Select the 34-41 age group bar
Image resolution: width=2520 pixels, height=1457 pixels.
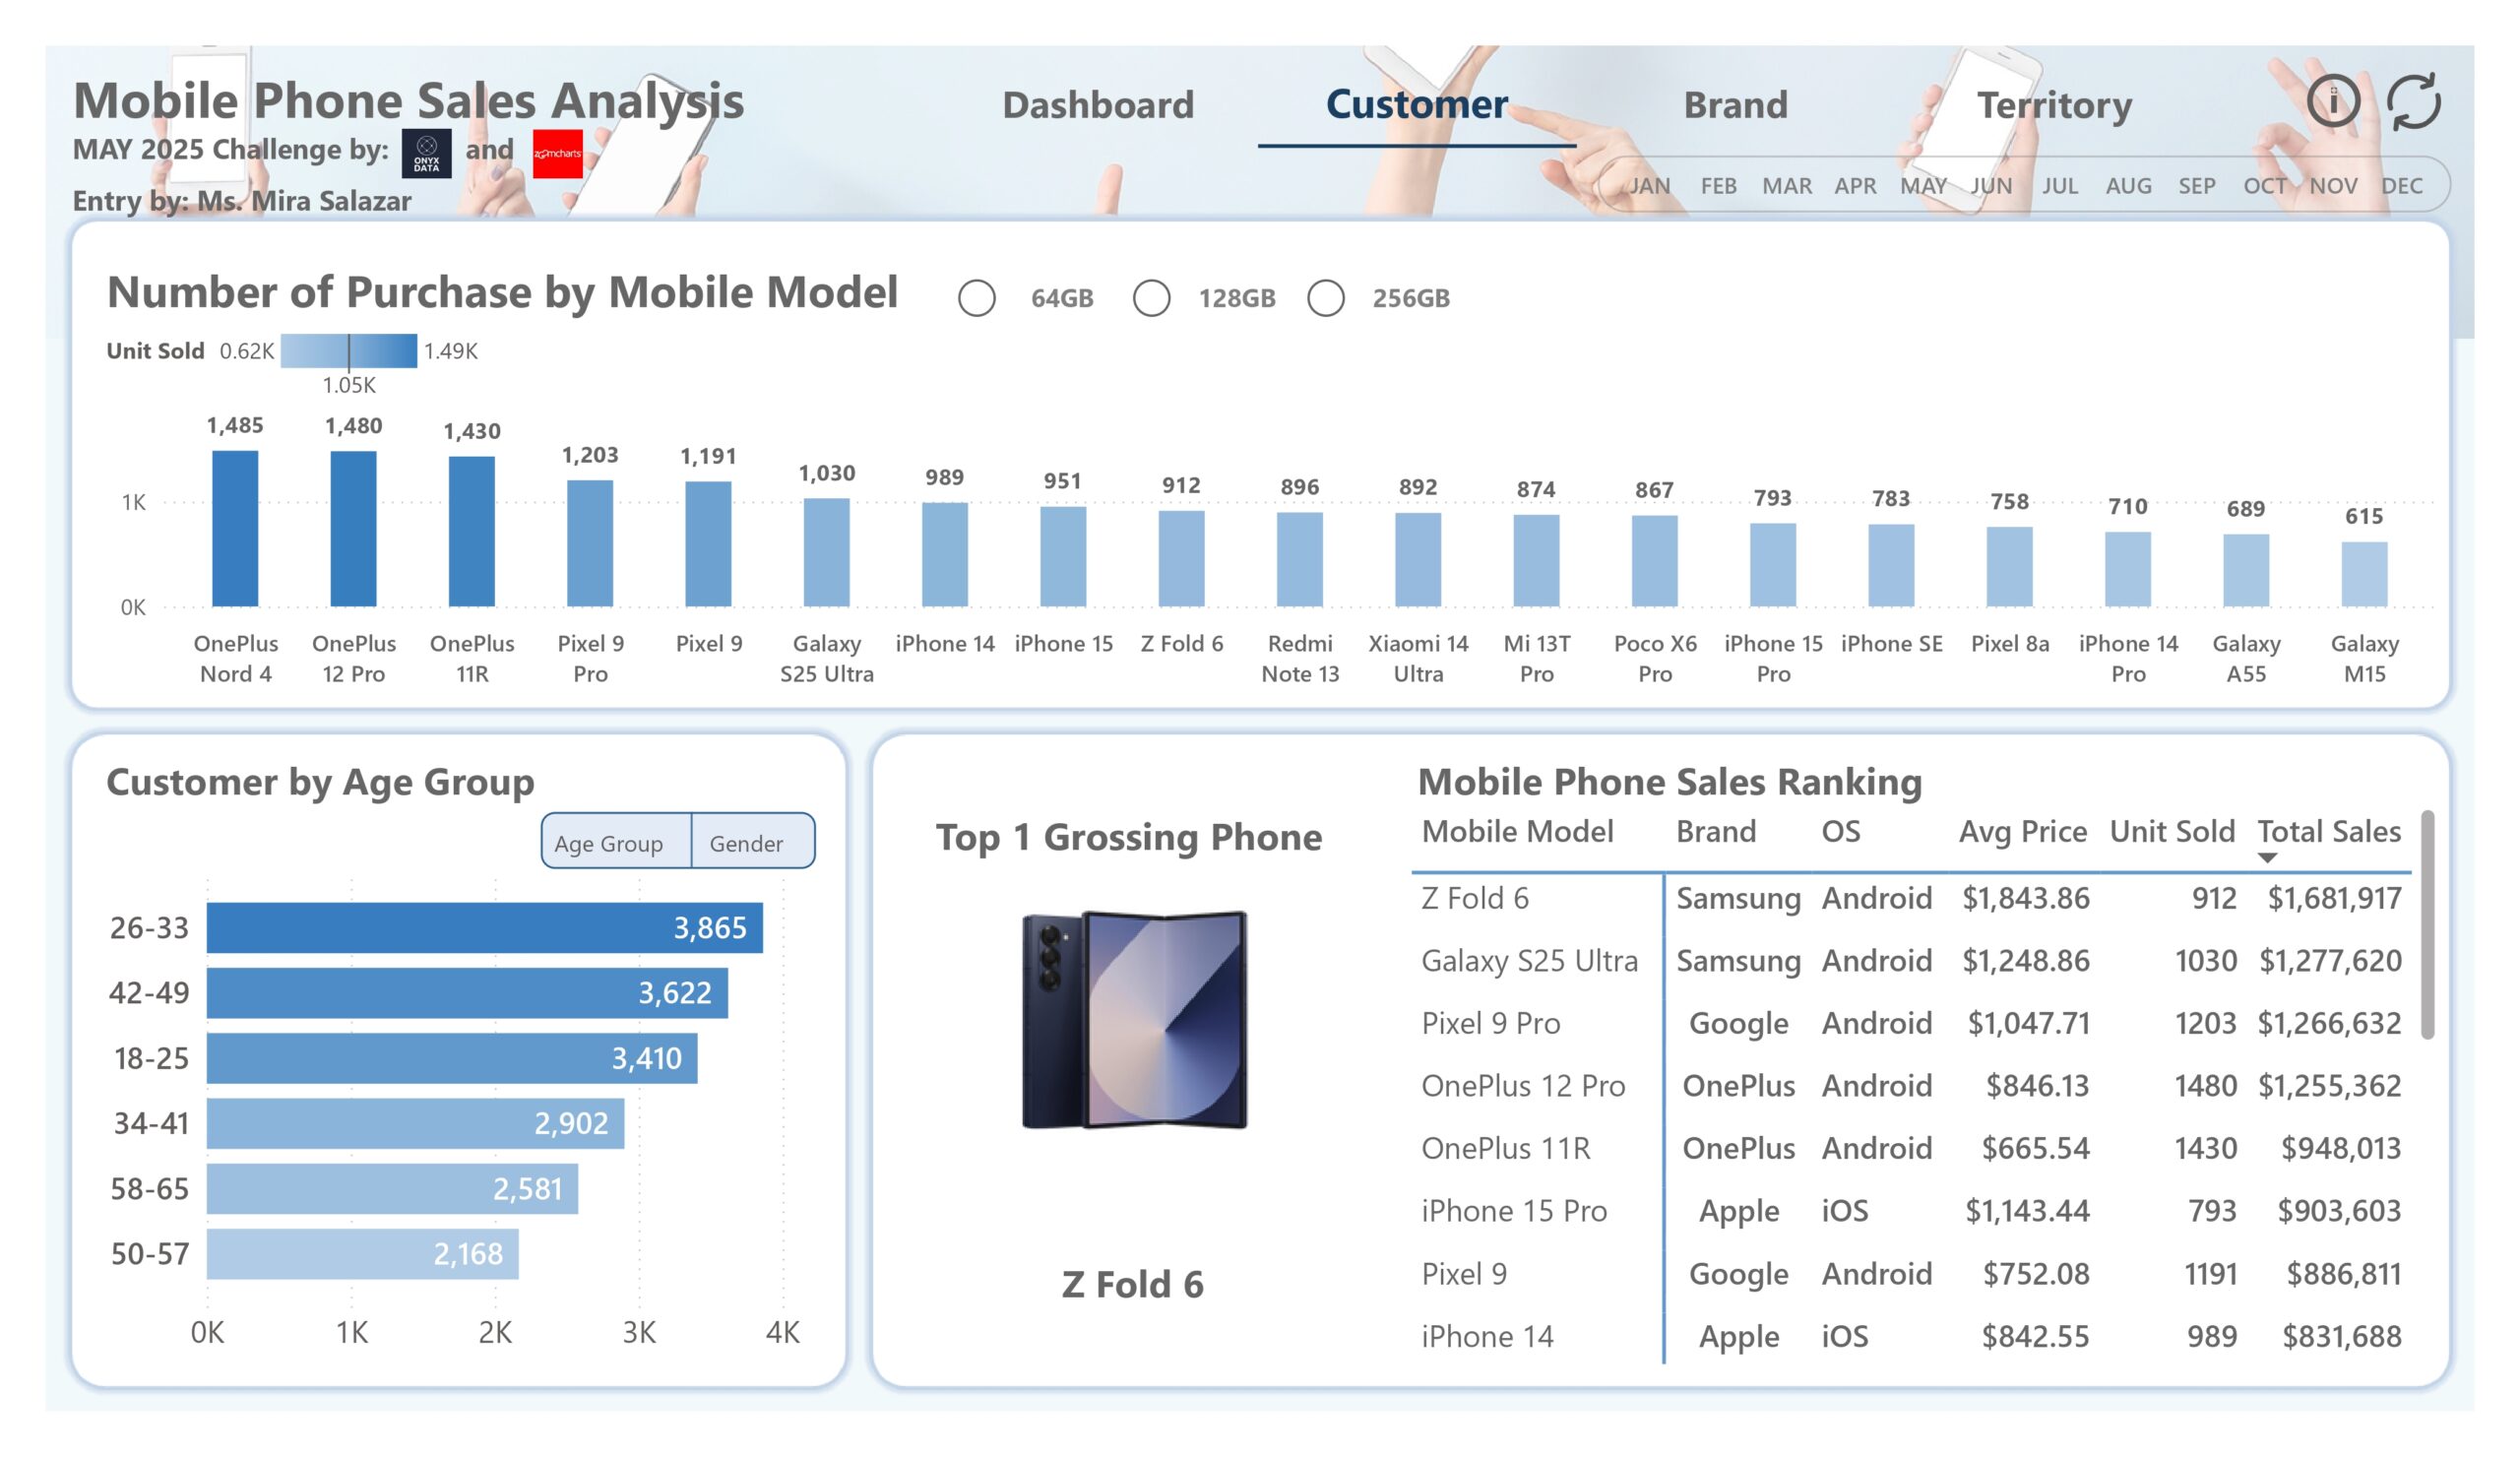point(415,1123)
